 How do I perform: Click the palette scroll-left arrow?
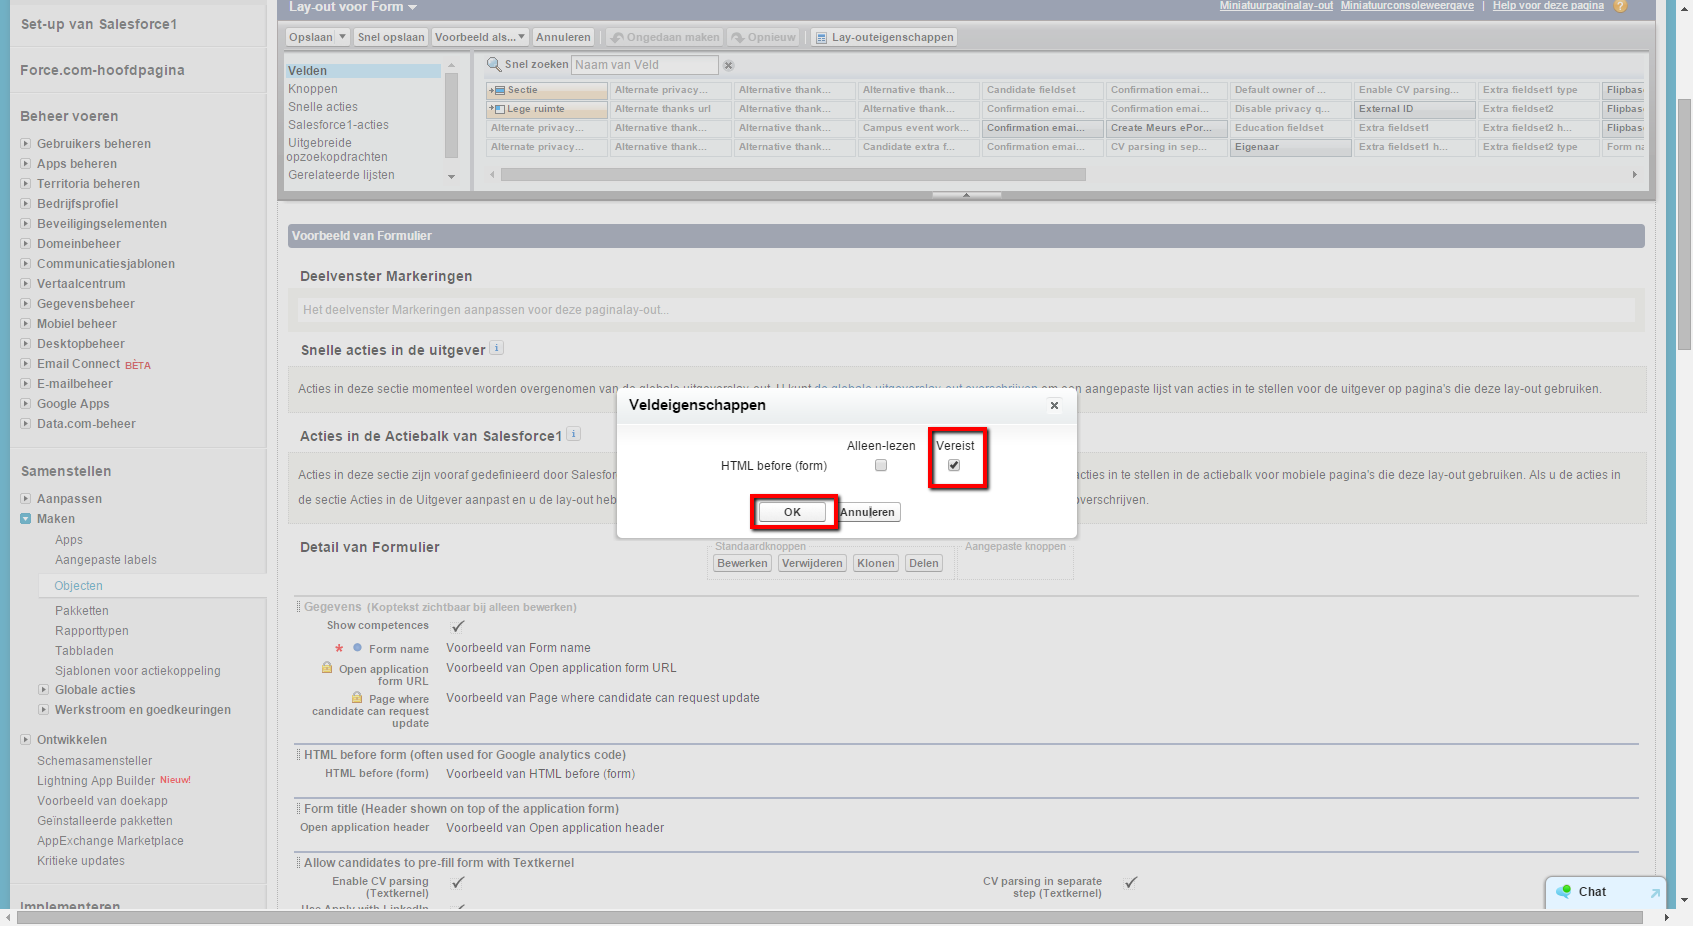[492, 175]
